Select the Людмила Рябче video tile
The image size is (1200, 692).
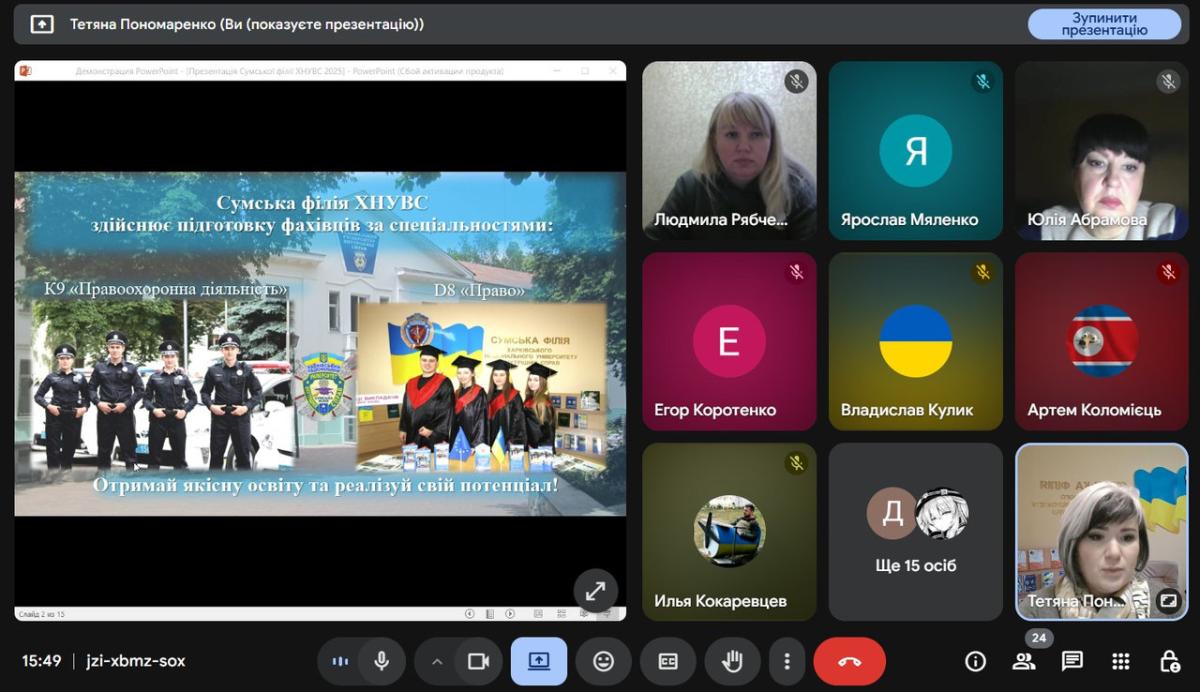click(729, 151)
